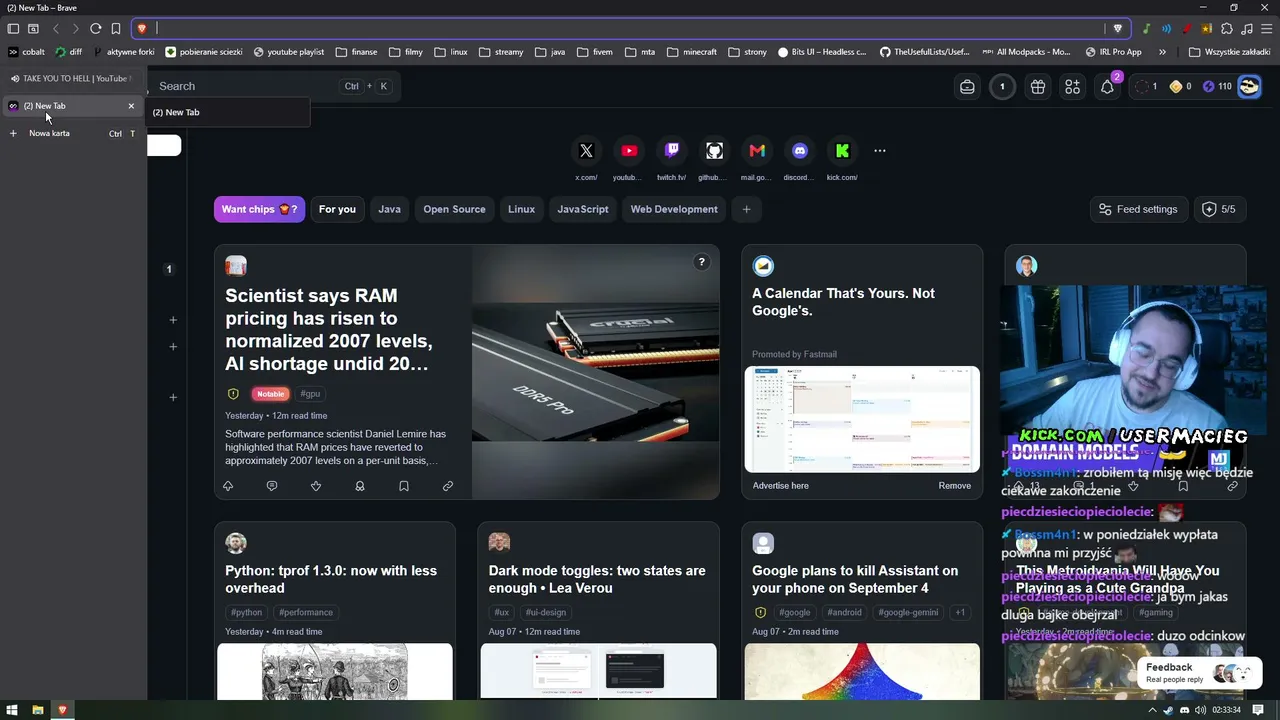This screenshot has width=1280, height=720.
Task: Comment on the RAM pricing article
Action: tap(272, 486)
